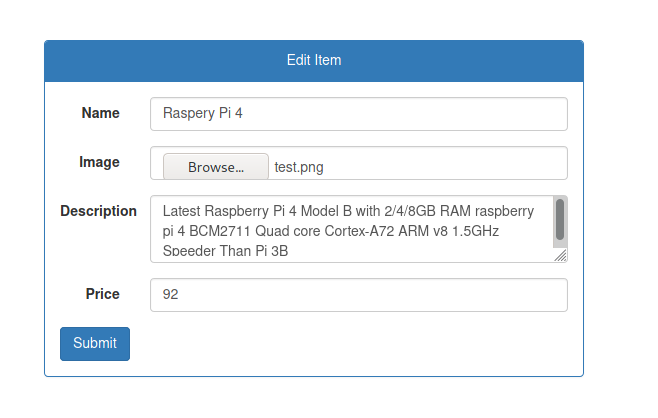
Task: Click the Description textarea resize handle
Action: pos(561,256)
